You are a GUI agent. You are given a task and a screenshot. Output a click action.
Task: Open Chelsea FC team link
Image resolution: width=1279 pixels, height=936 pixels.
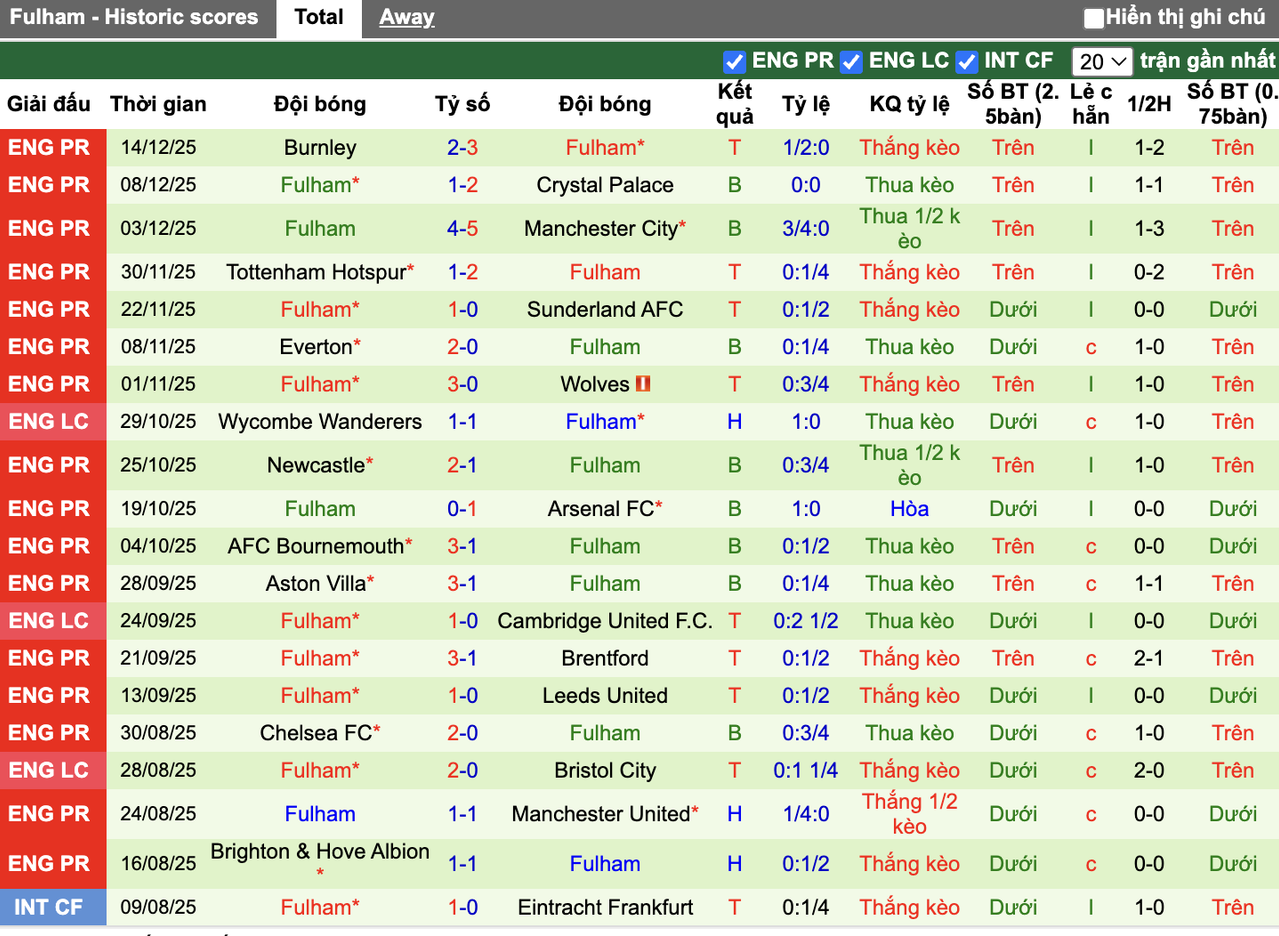(316, 733)
